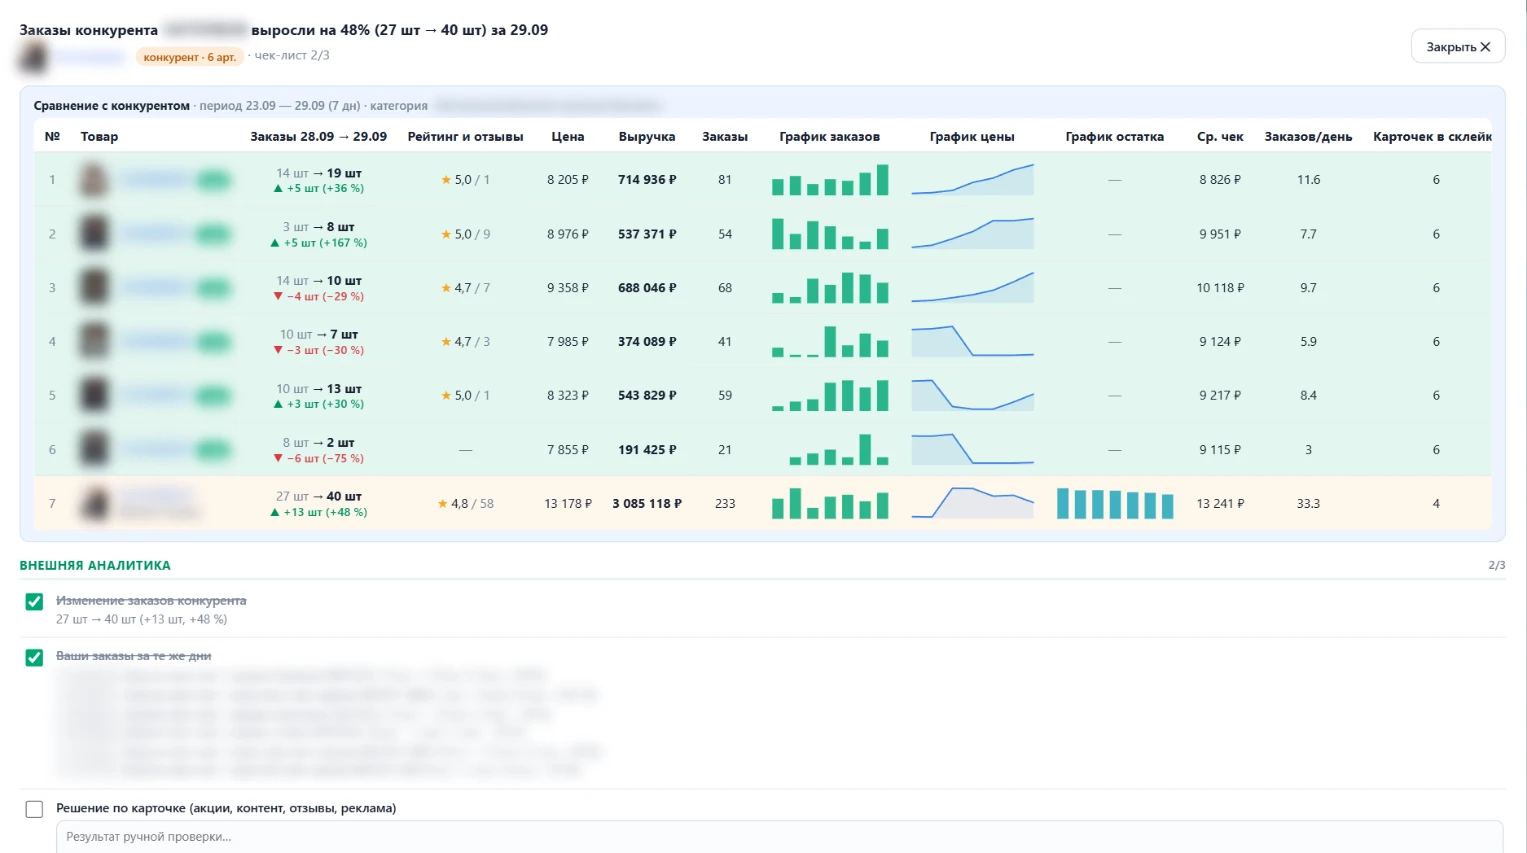
Task: Click price cell 13 178 ₽
Action: pyautogui.click(x=568, y=504)
